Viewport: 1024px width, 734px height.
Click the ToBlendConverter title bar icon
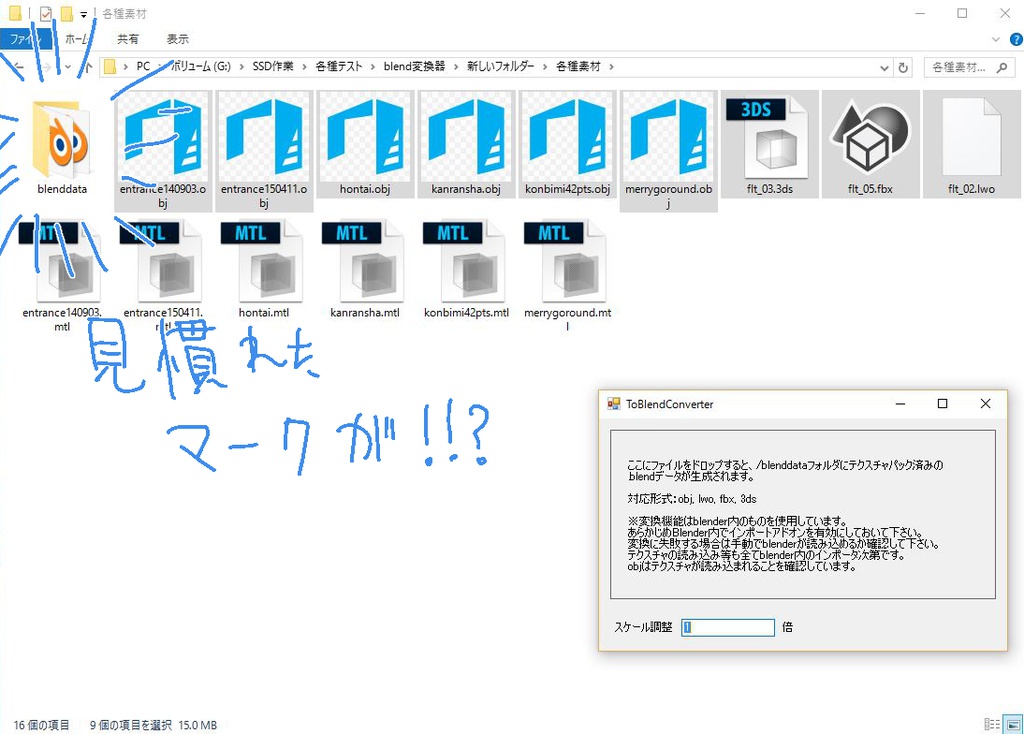(613, 404)
